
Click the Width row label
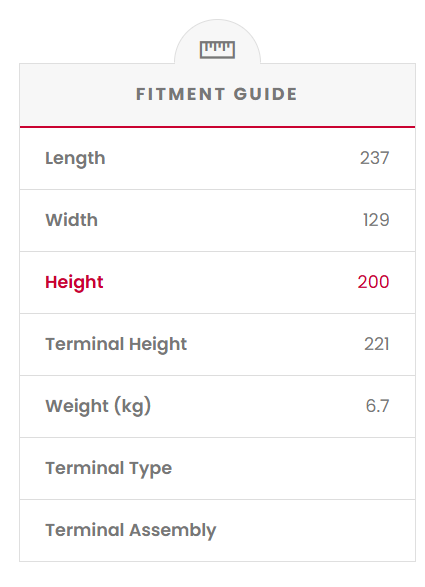[x=72, y=220]
